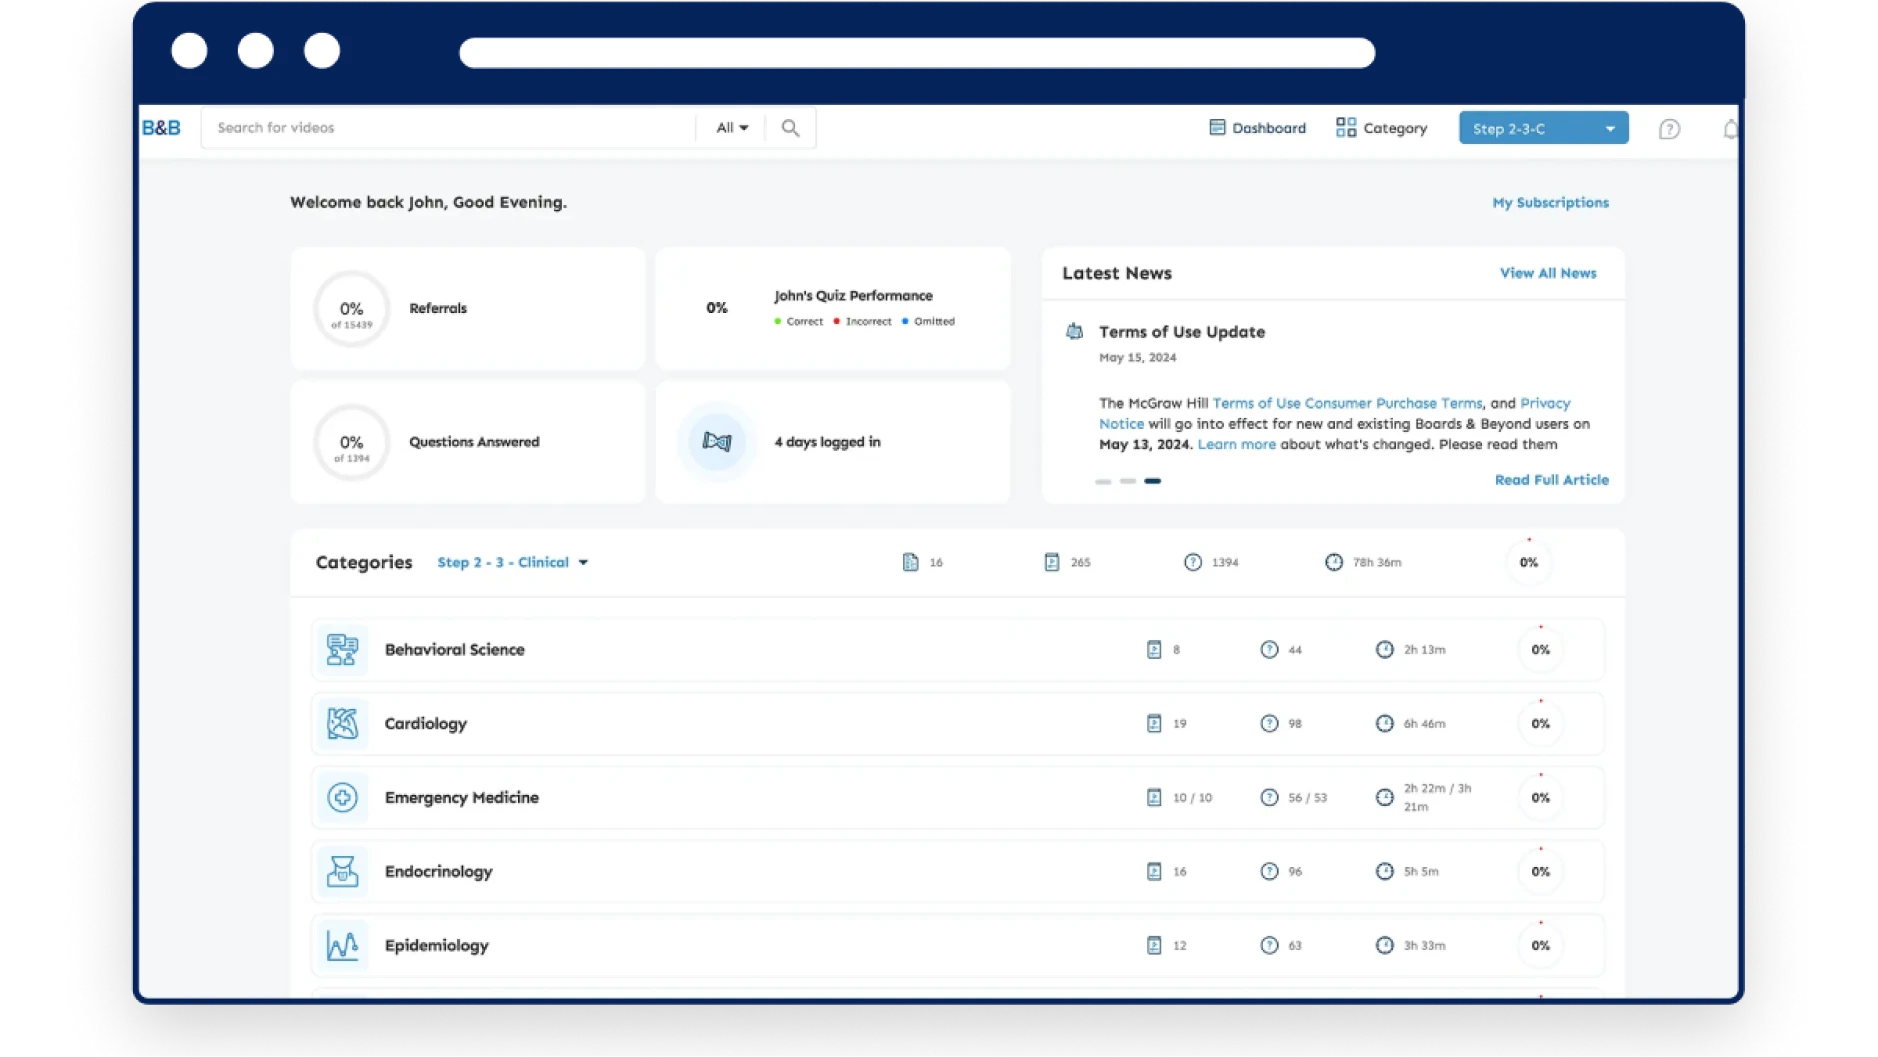1878x1057 pixels.
Task: Open My Subscriptions link
Action: point(1550,203)
